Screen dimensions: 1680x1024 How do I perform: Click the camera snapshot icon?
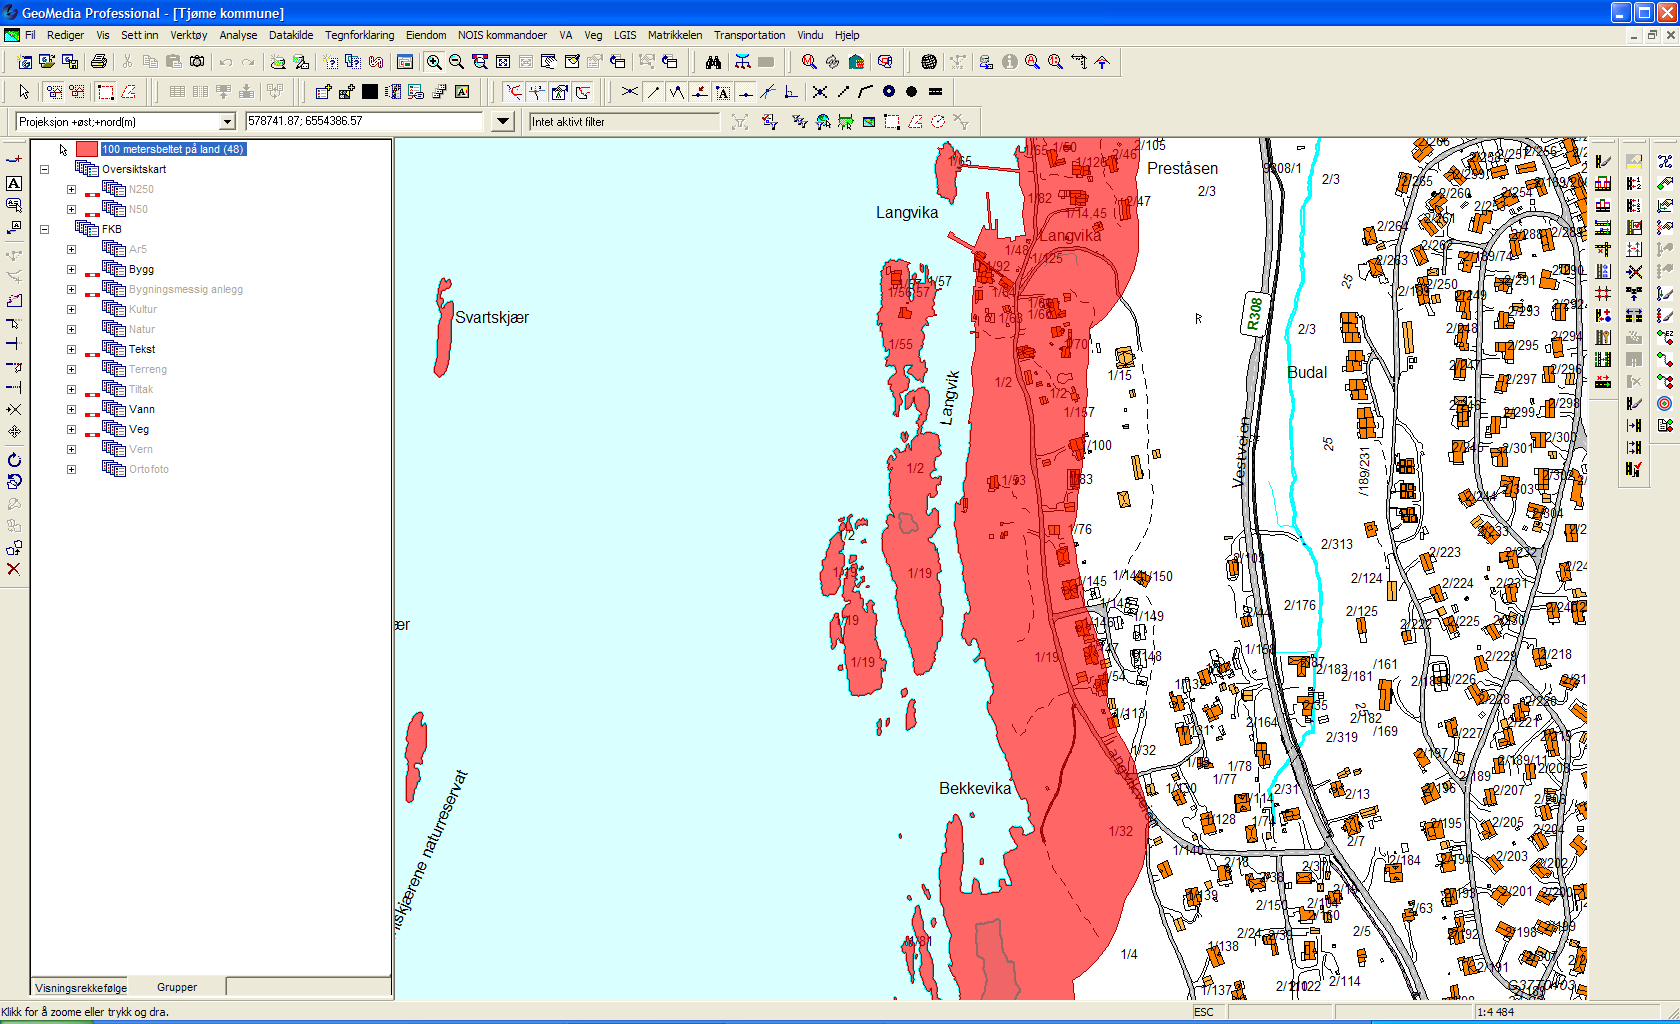pyautogui.click(x=197, y=62)
